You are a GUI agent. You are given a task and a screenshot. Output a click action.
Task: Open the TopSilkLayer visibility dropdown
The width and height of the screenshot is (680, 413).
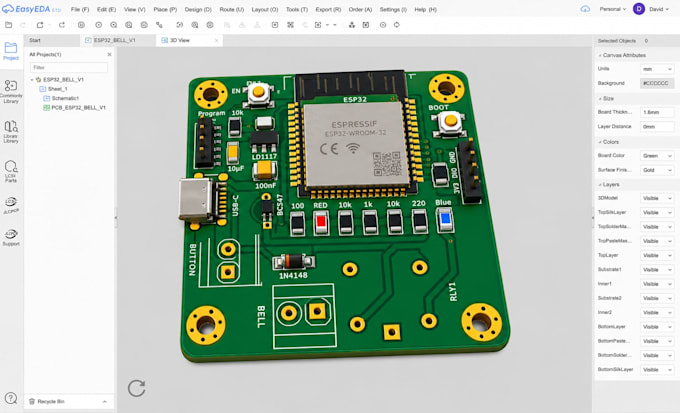coord(657,213)
